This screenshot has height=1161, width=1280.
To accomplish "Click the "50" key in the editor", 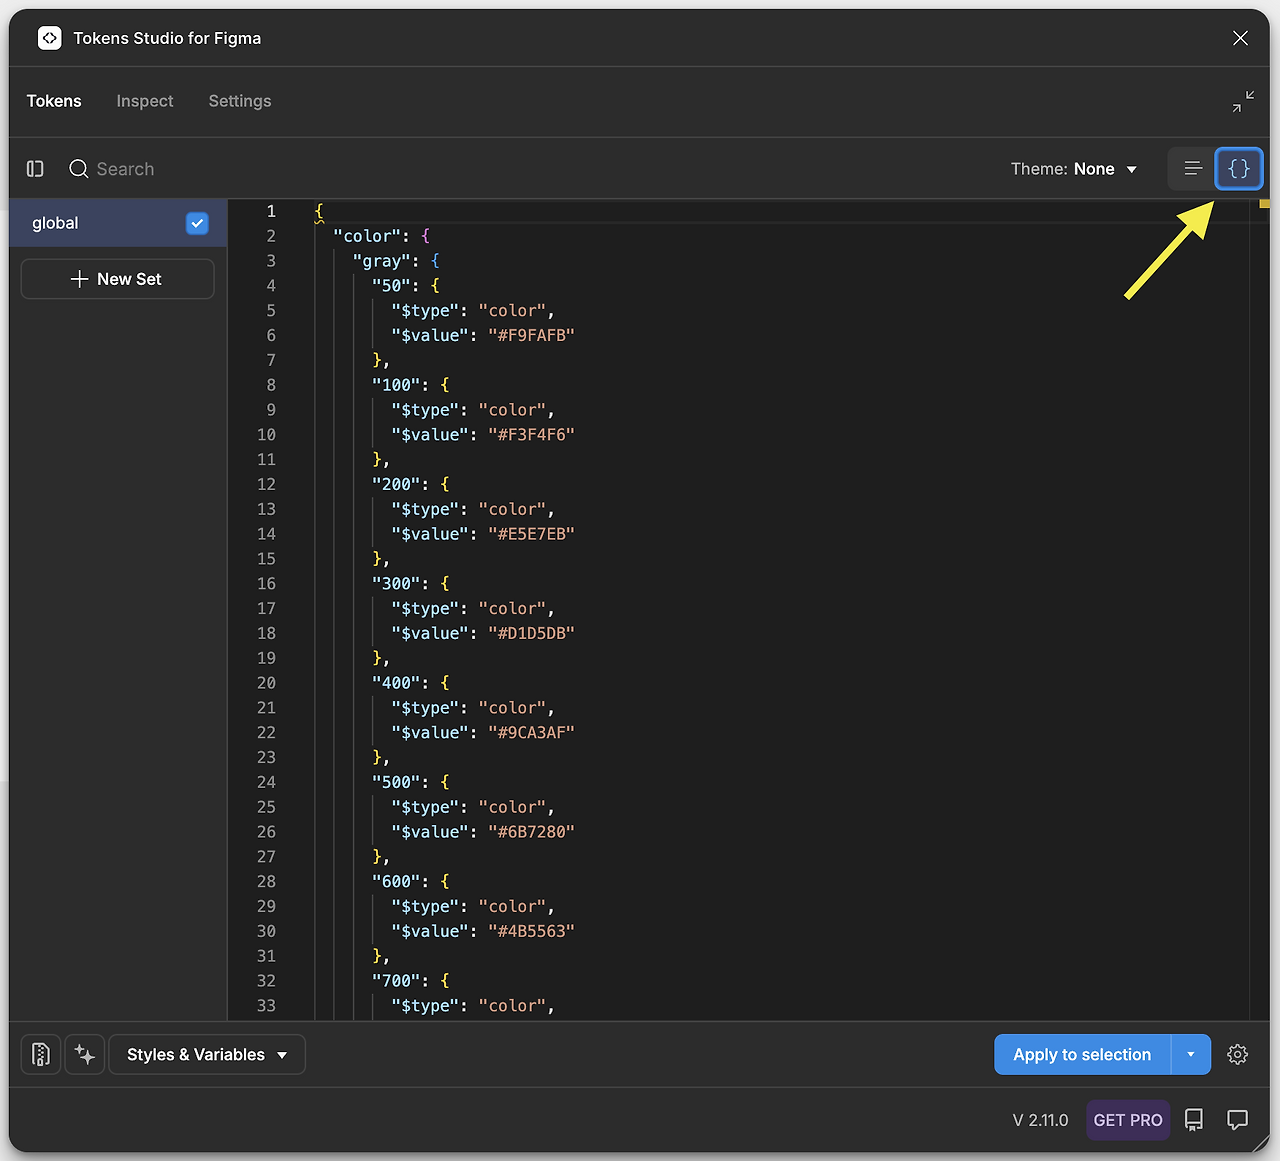I will (392, 286).
